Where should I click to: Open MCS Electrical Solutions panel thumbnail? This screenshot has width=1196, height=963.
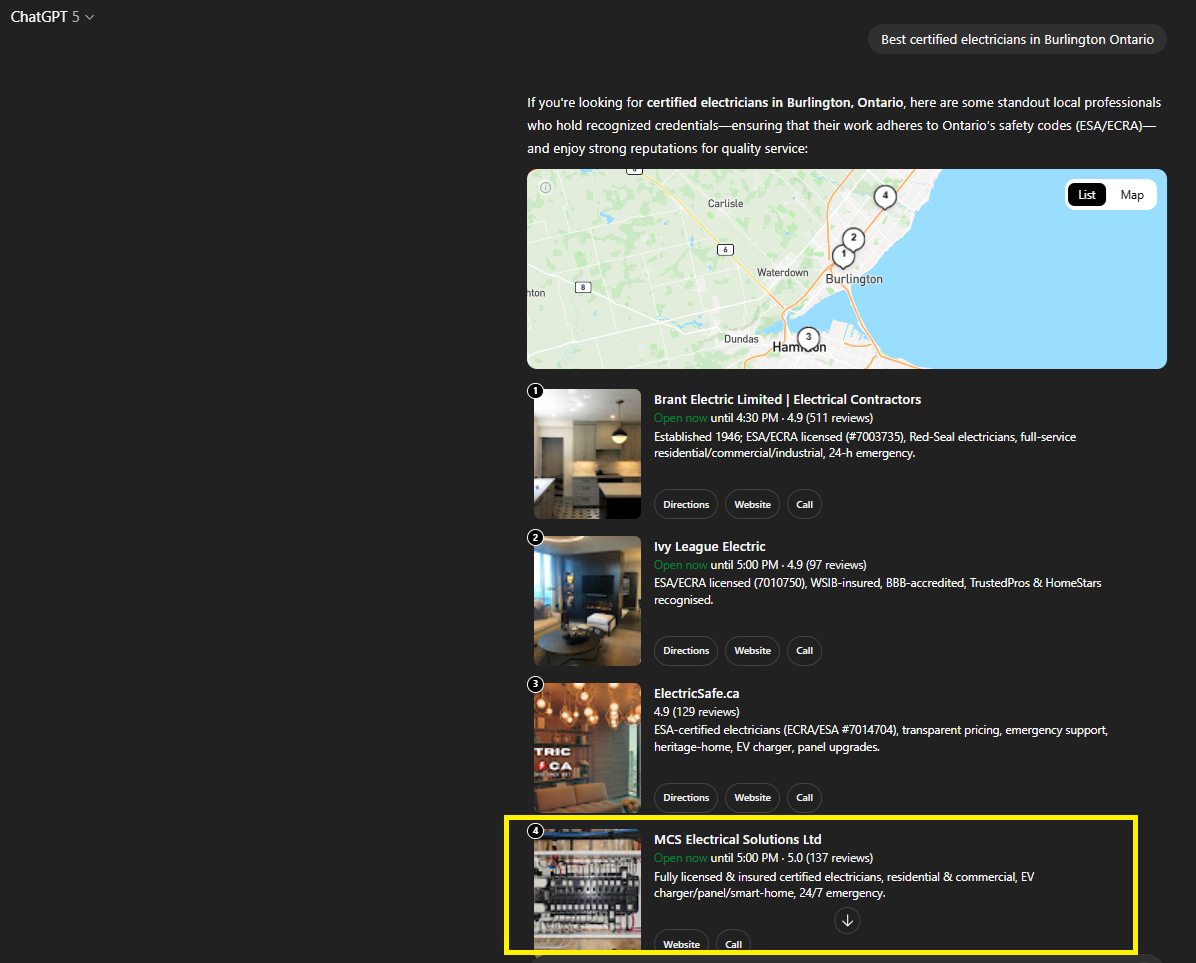coord(588,889)
